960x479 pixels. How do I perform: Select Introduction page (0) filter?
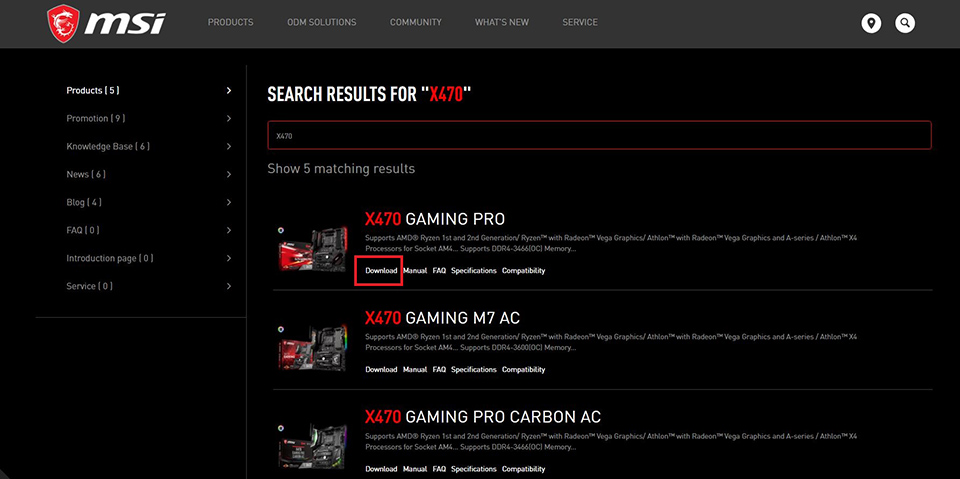tap(110, 258)
